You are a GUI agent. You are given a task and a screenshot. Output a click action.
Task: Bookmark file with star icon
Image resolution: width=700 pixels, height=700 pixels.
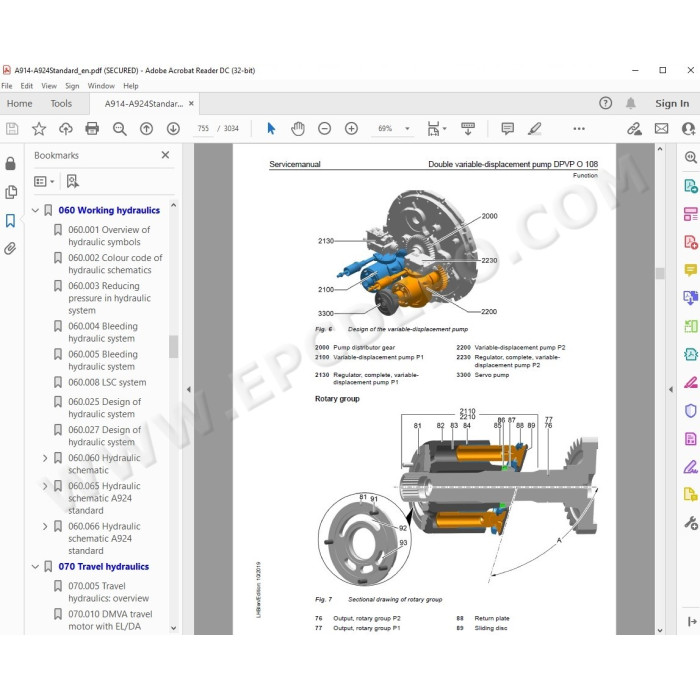(x=39, y=129)
